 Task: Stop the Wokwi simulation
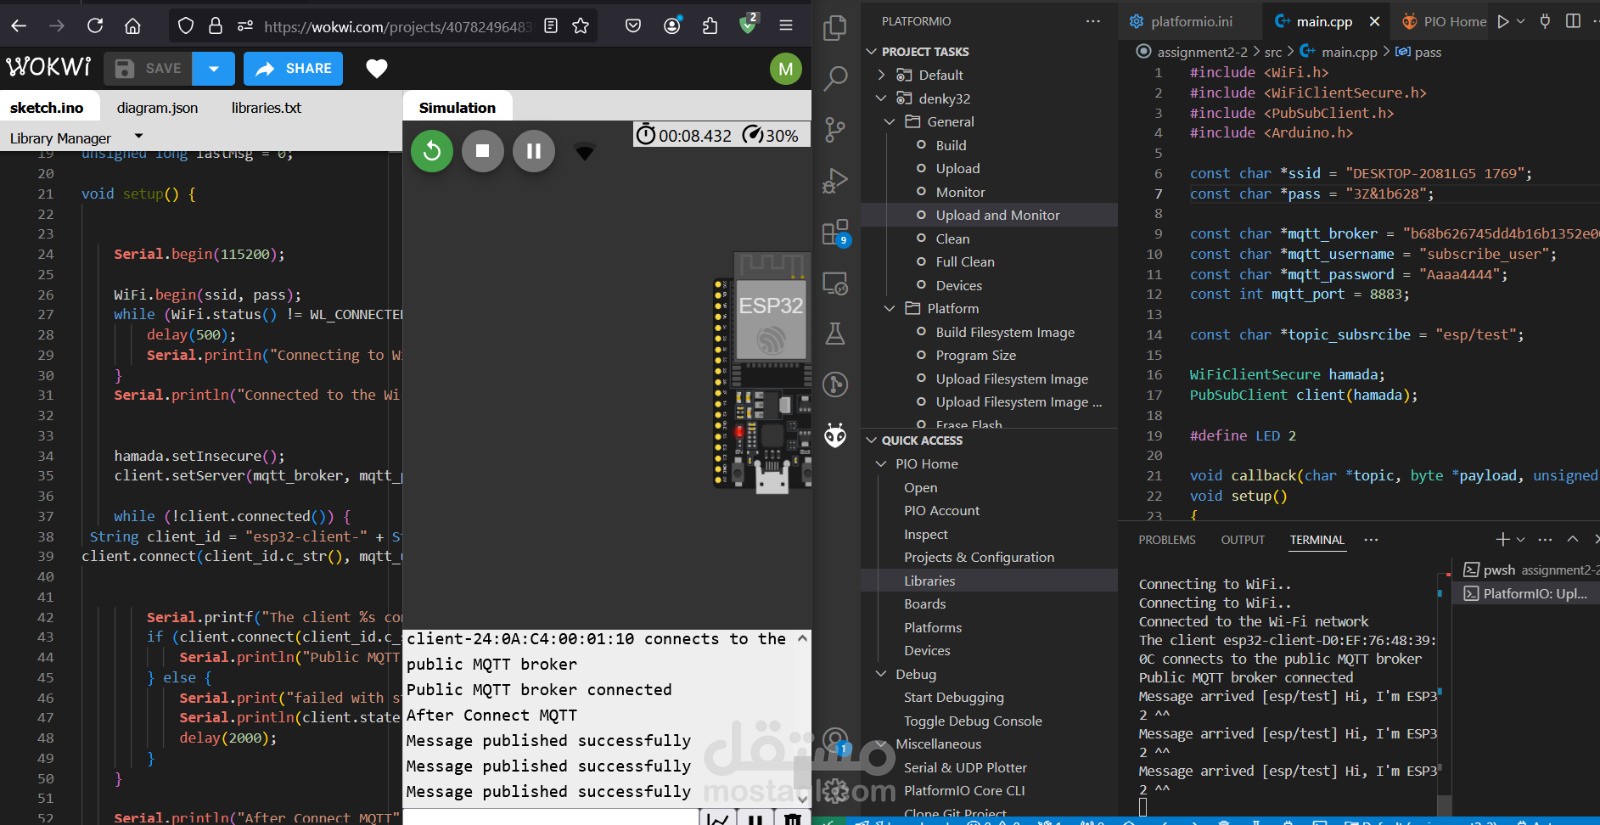coord(483,151)
